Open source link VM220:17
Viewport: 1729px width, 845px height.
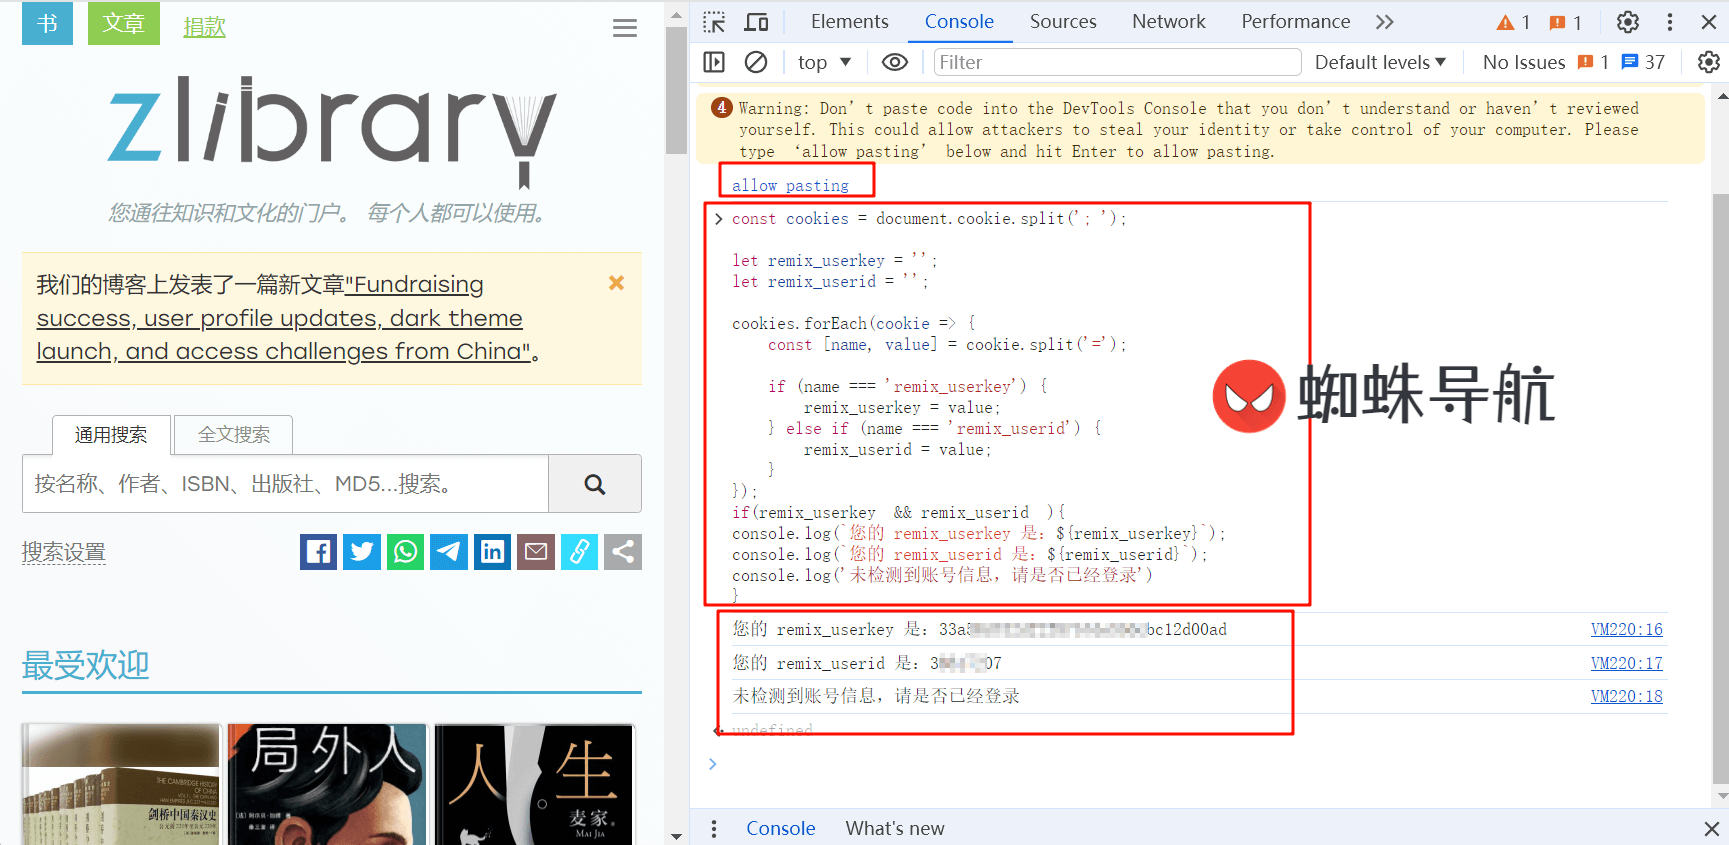pyautogui.click(x=1626, y=663)
